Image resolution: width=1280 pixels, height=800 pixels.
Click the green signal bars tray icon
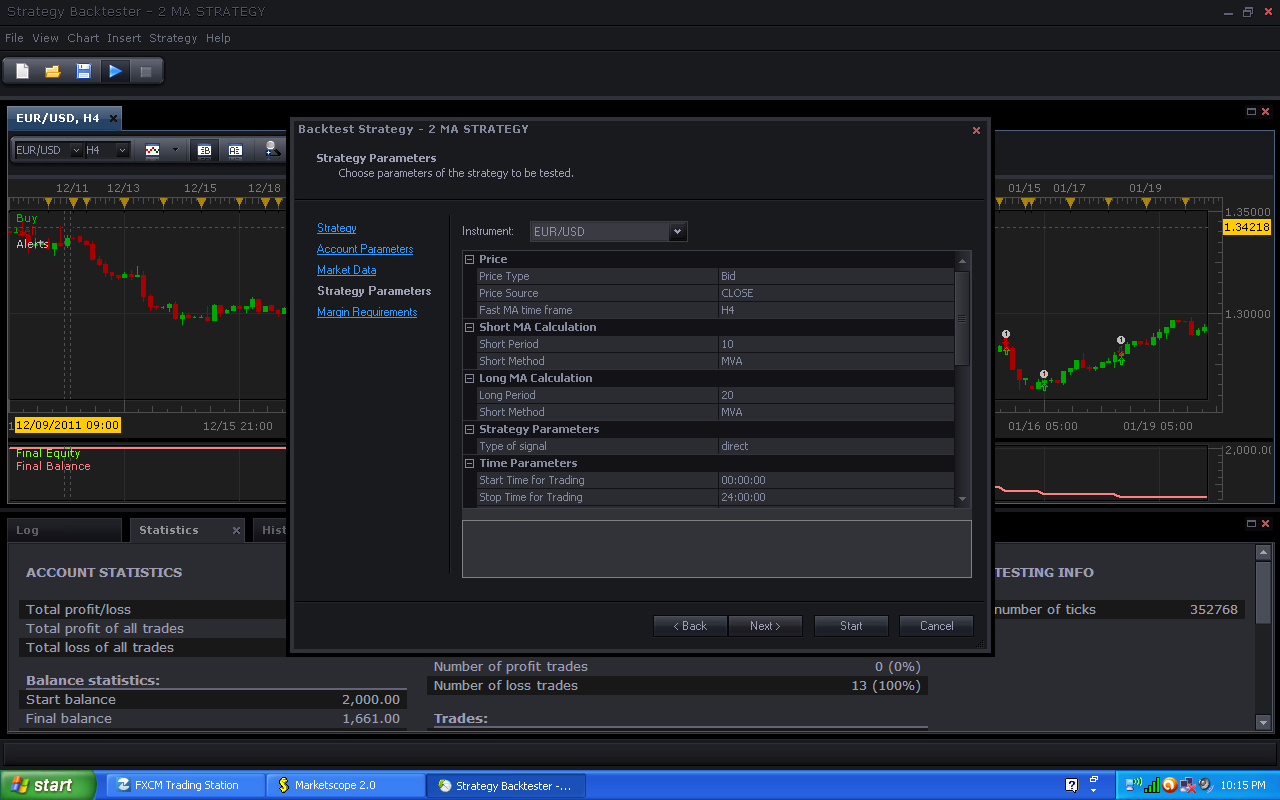(1152, 785)
